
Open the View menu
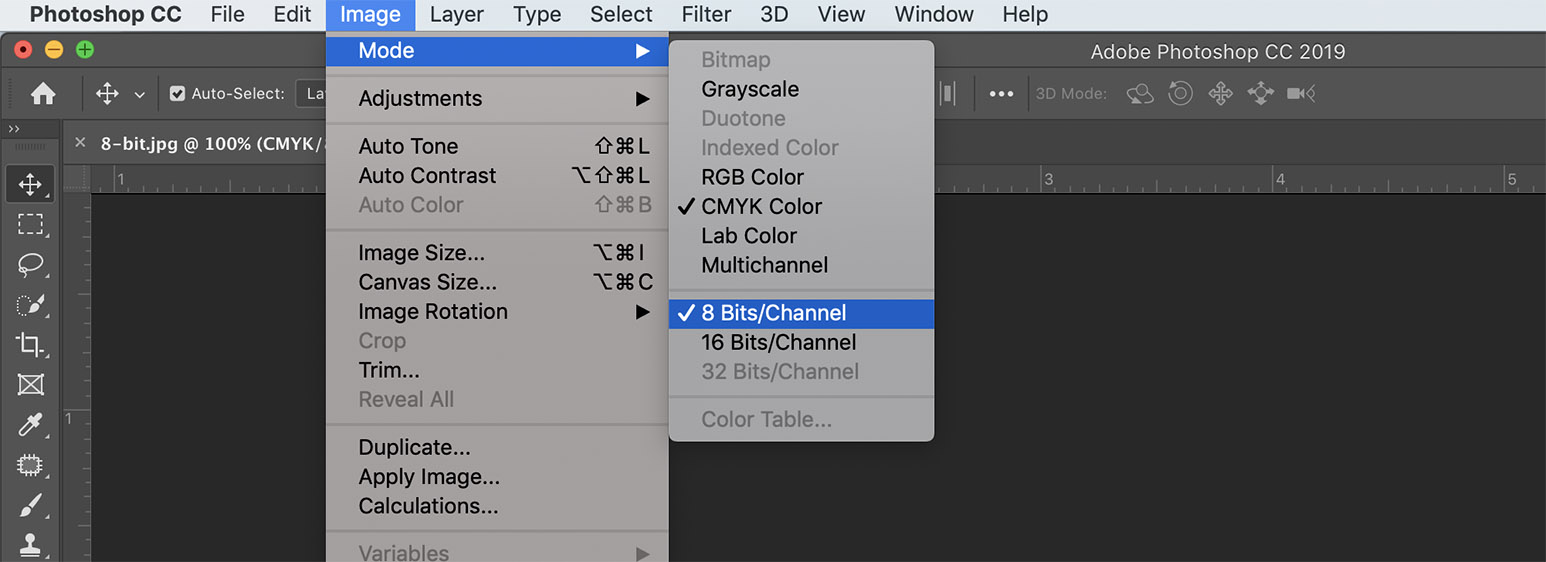coord(841,14)
